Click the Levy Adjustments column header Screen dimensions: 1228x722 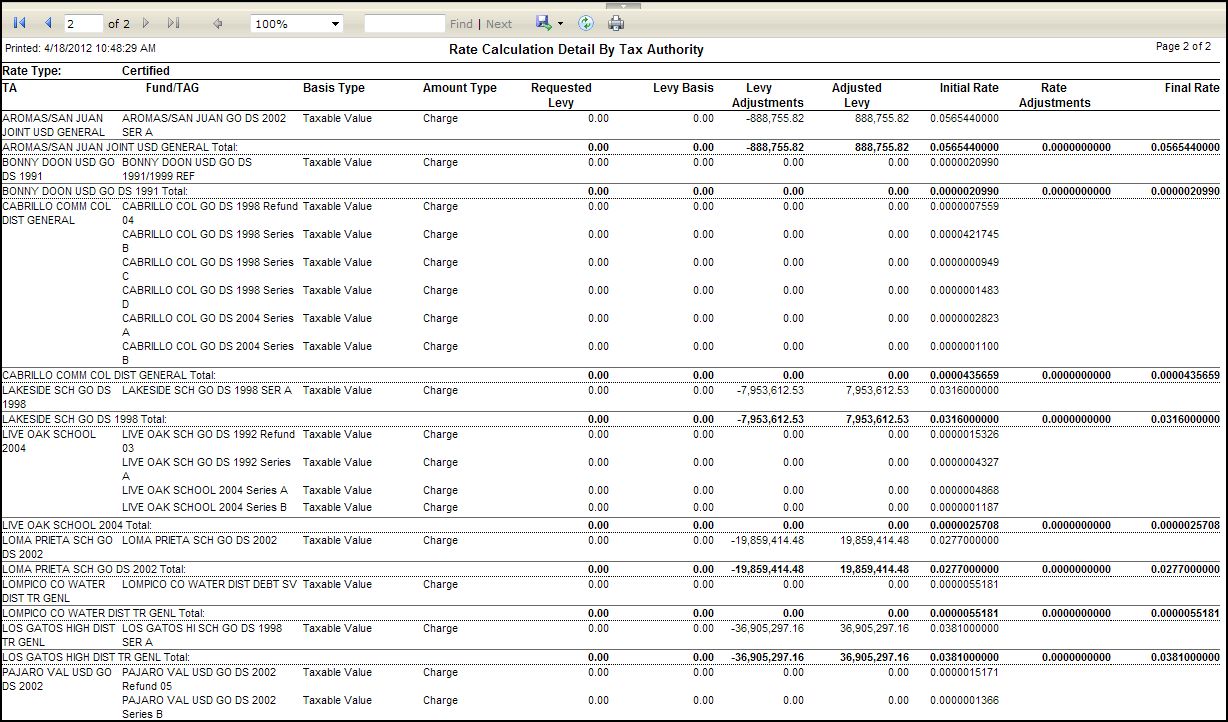coord(767,95)
